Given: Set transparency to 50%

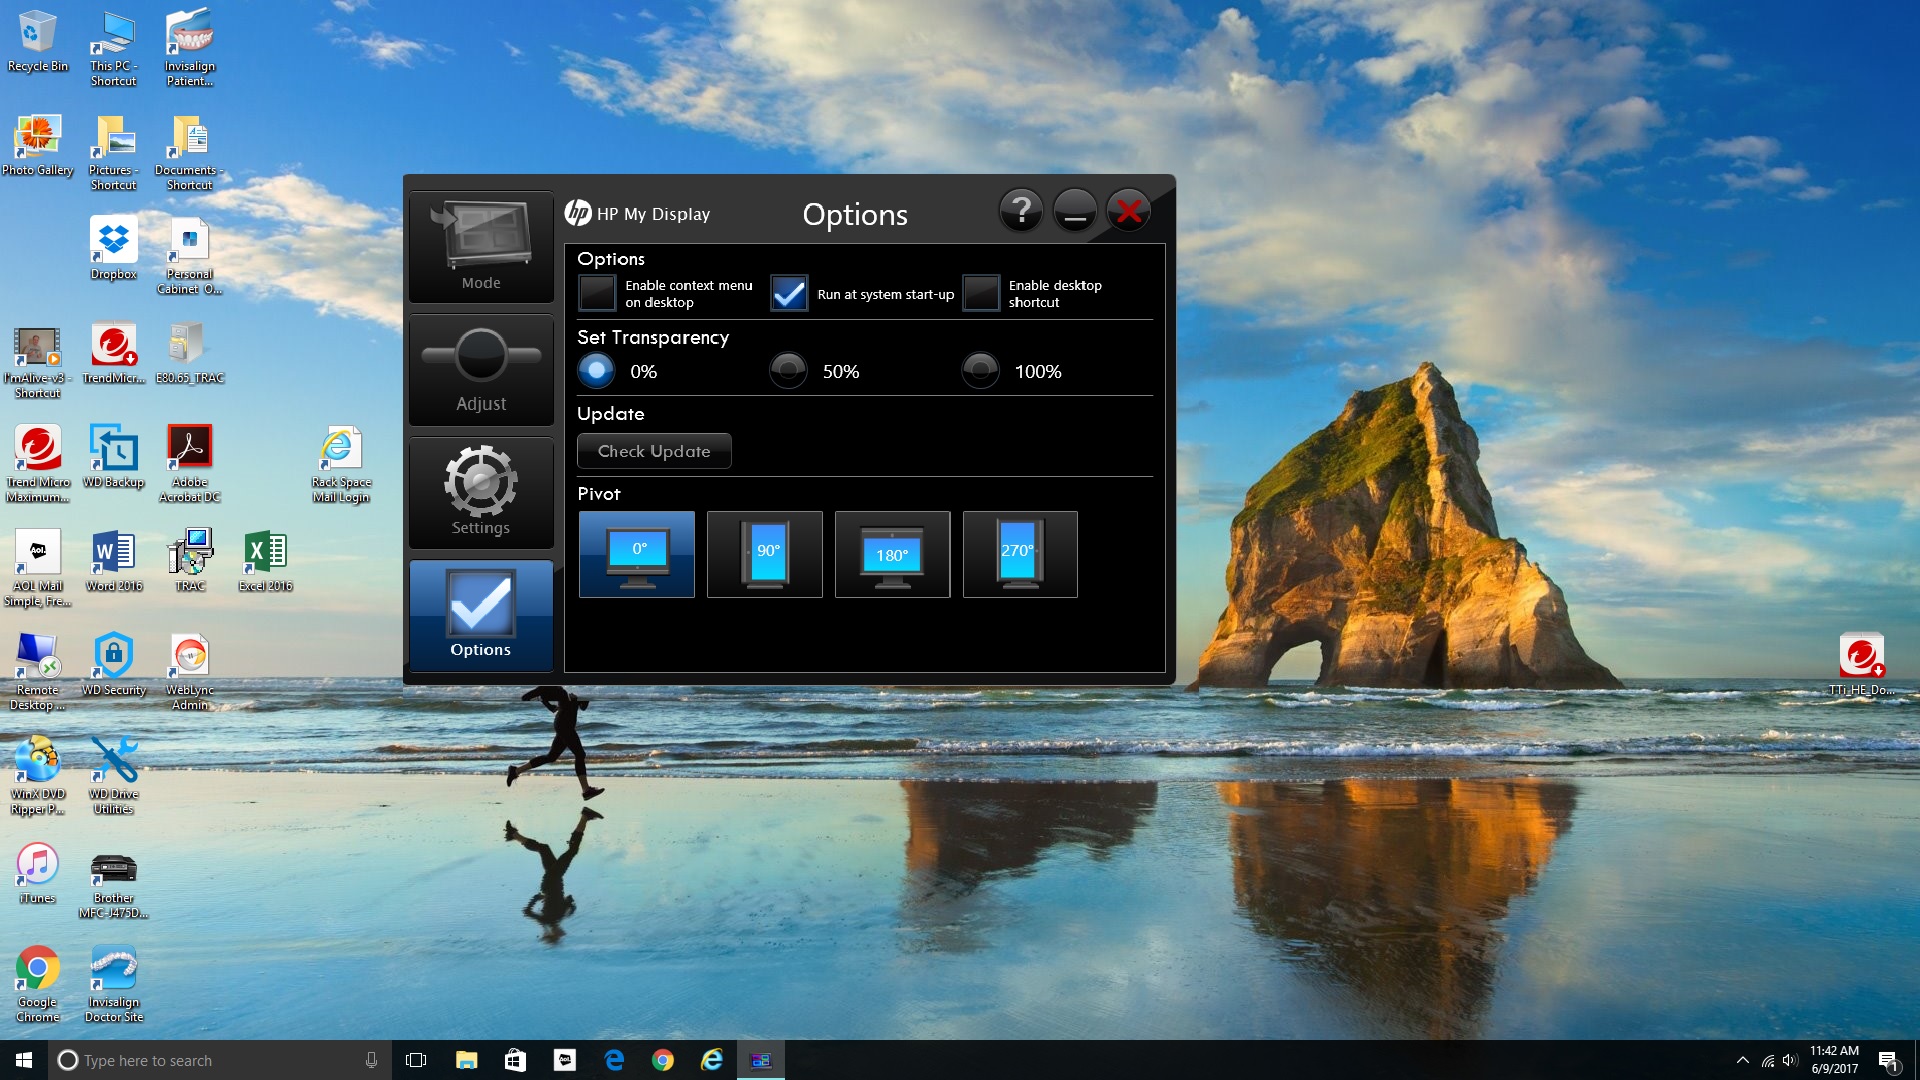Looking at the screenshot, I should point(788,371).
